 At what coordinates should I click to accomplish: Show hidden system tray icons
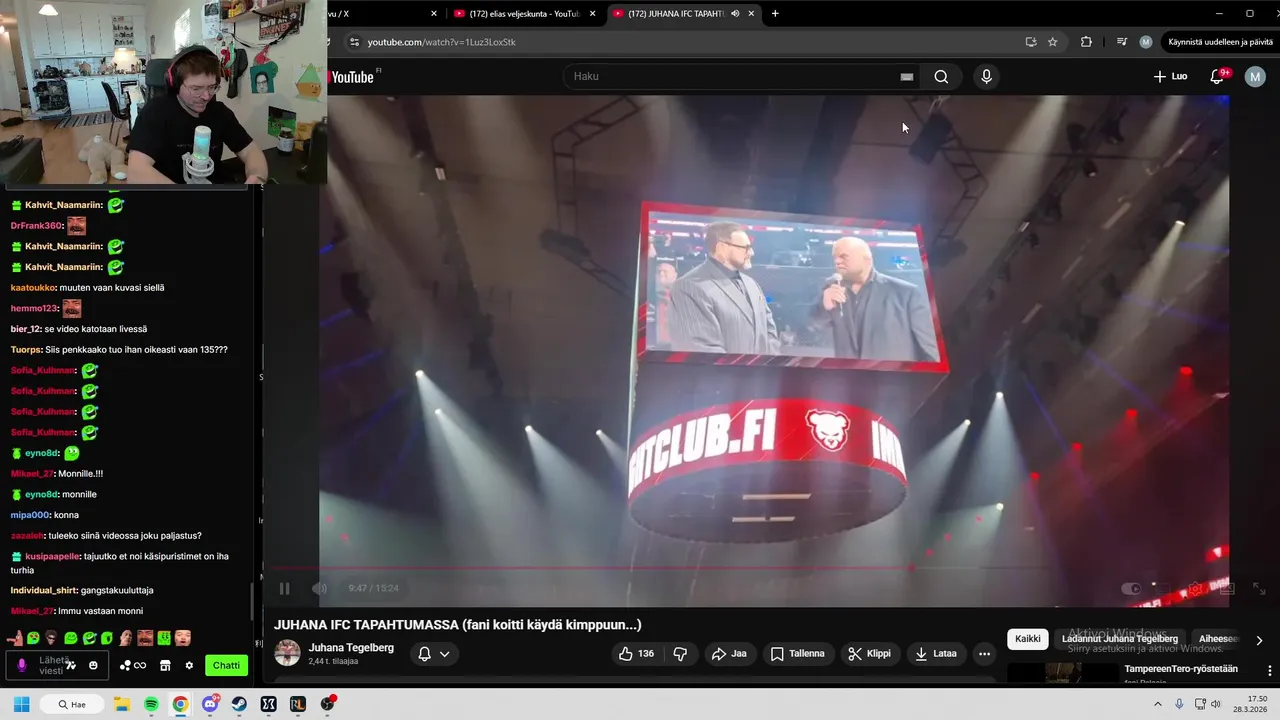tap(1158, 705)
